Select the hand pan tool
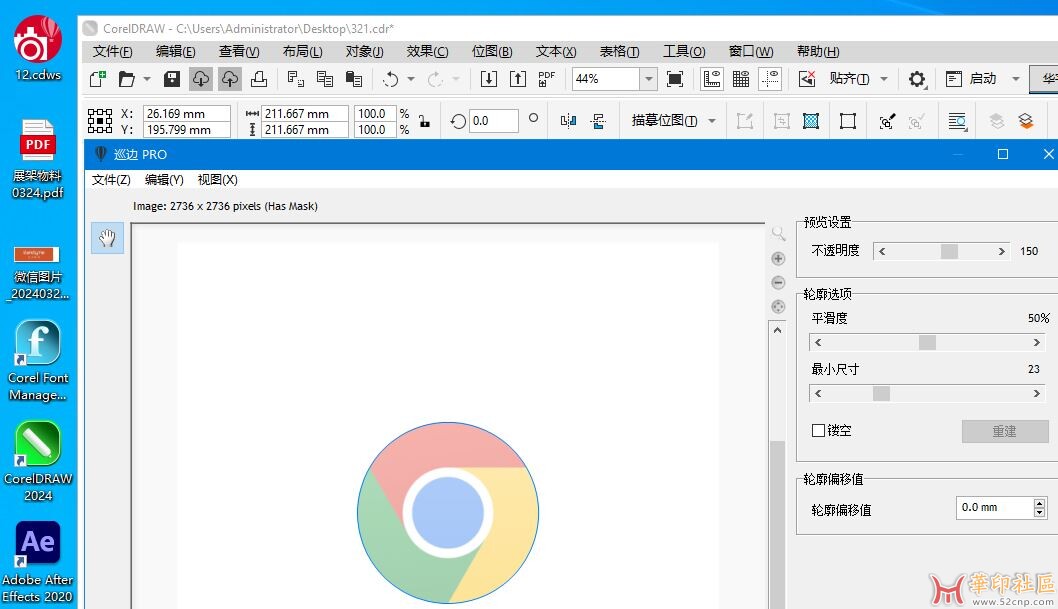The image size is (1058, 609). [107, 238]
